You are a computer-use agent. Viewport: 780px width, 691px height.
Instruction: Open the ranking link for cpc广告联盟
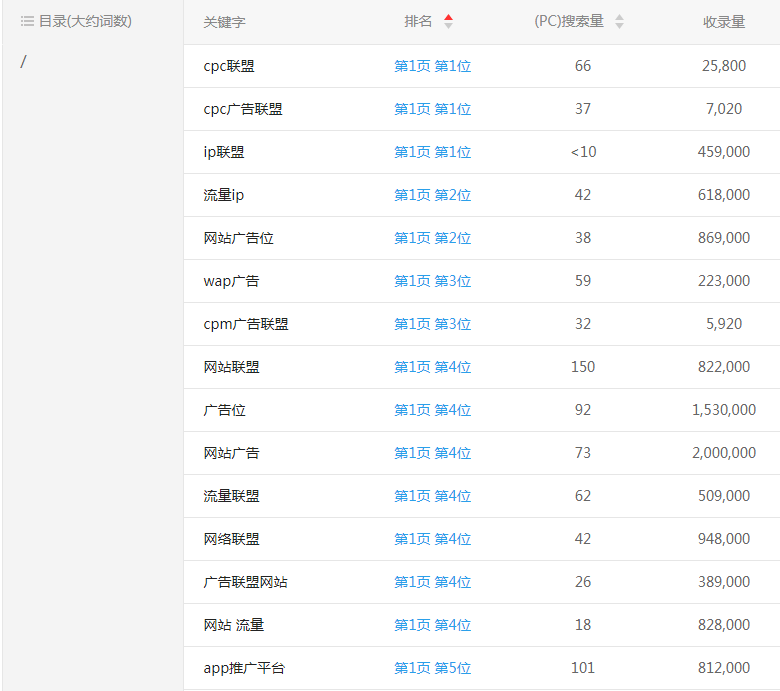pos(432,109)
